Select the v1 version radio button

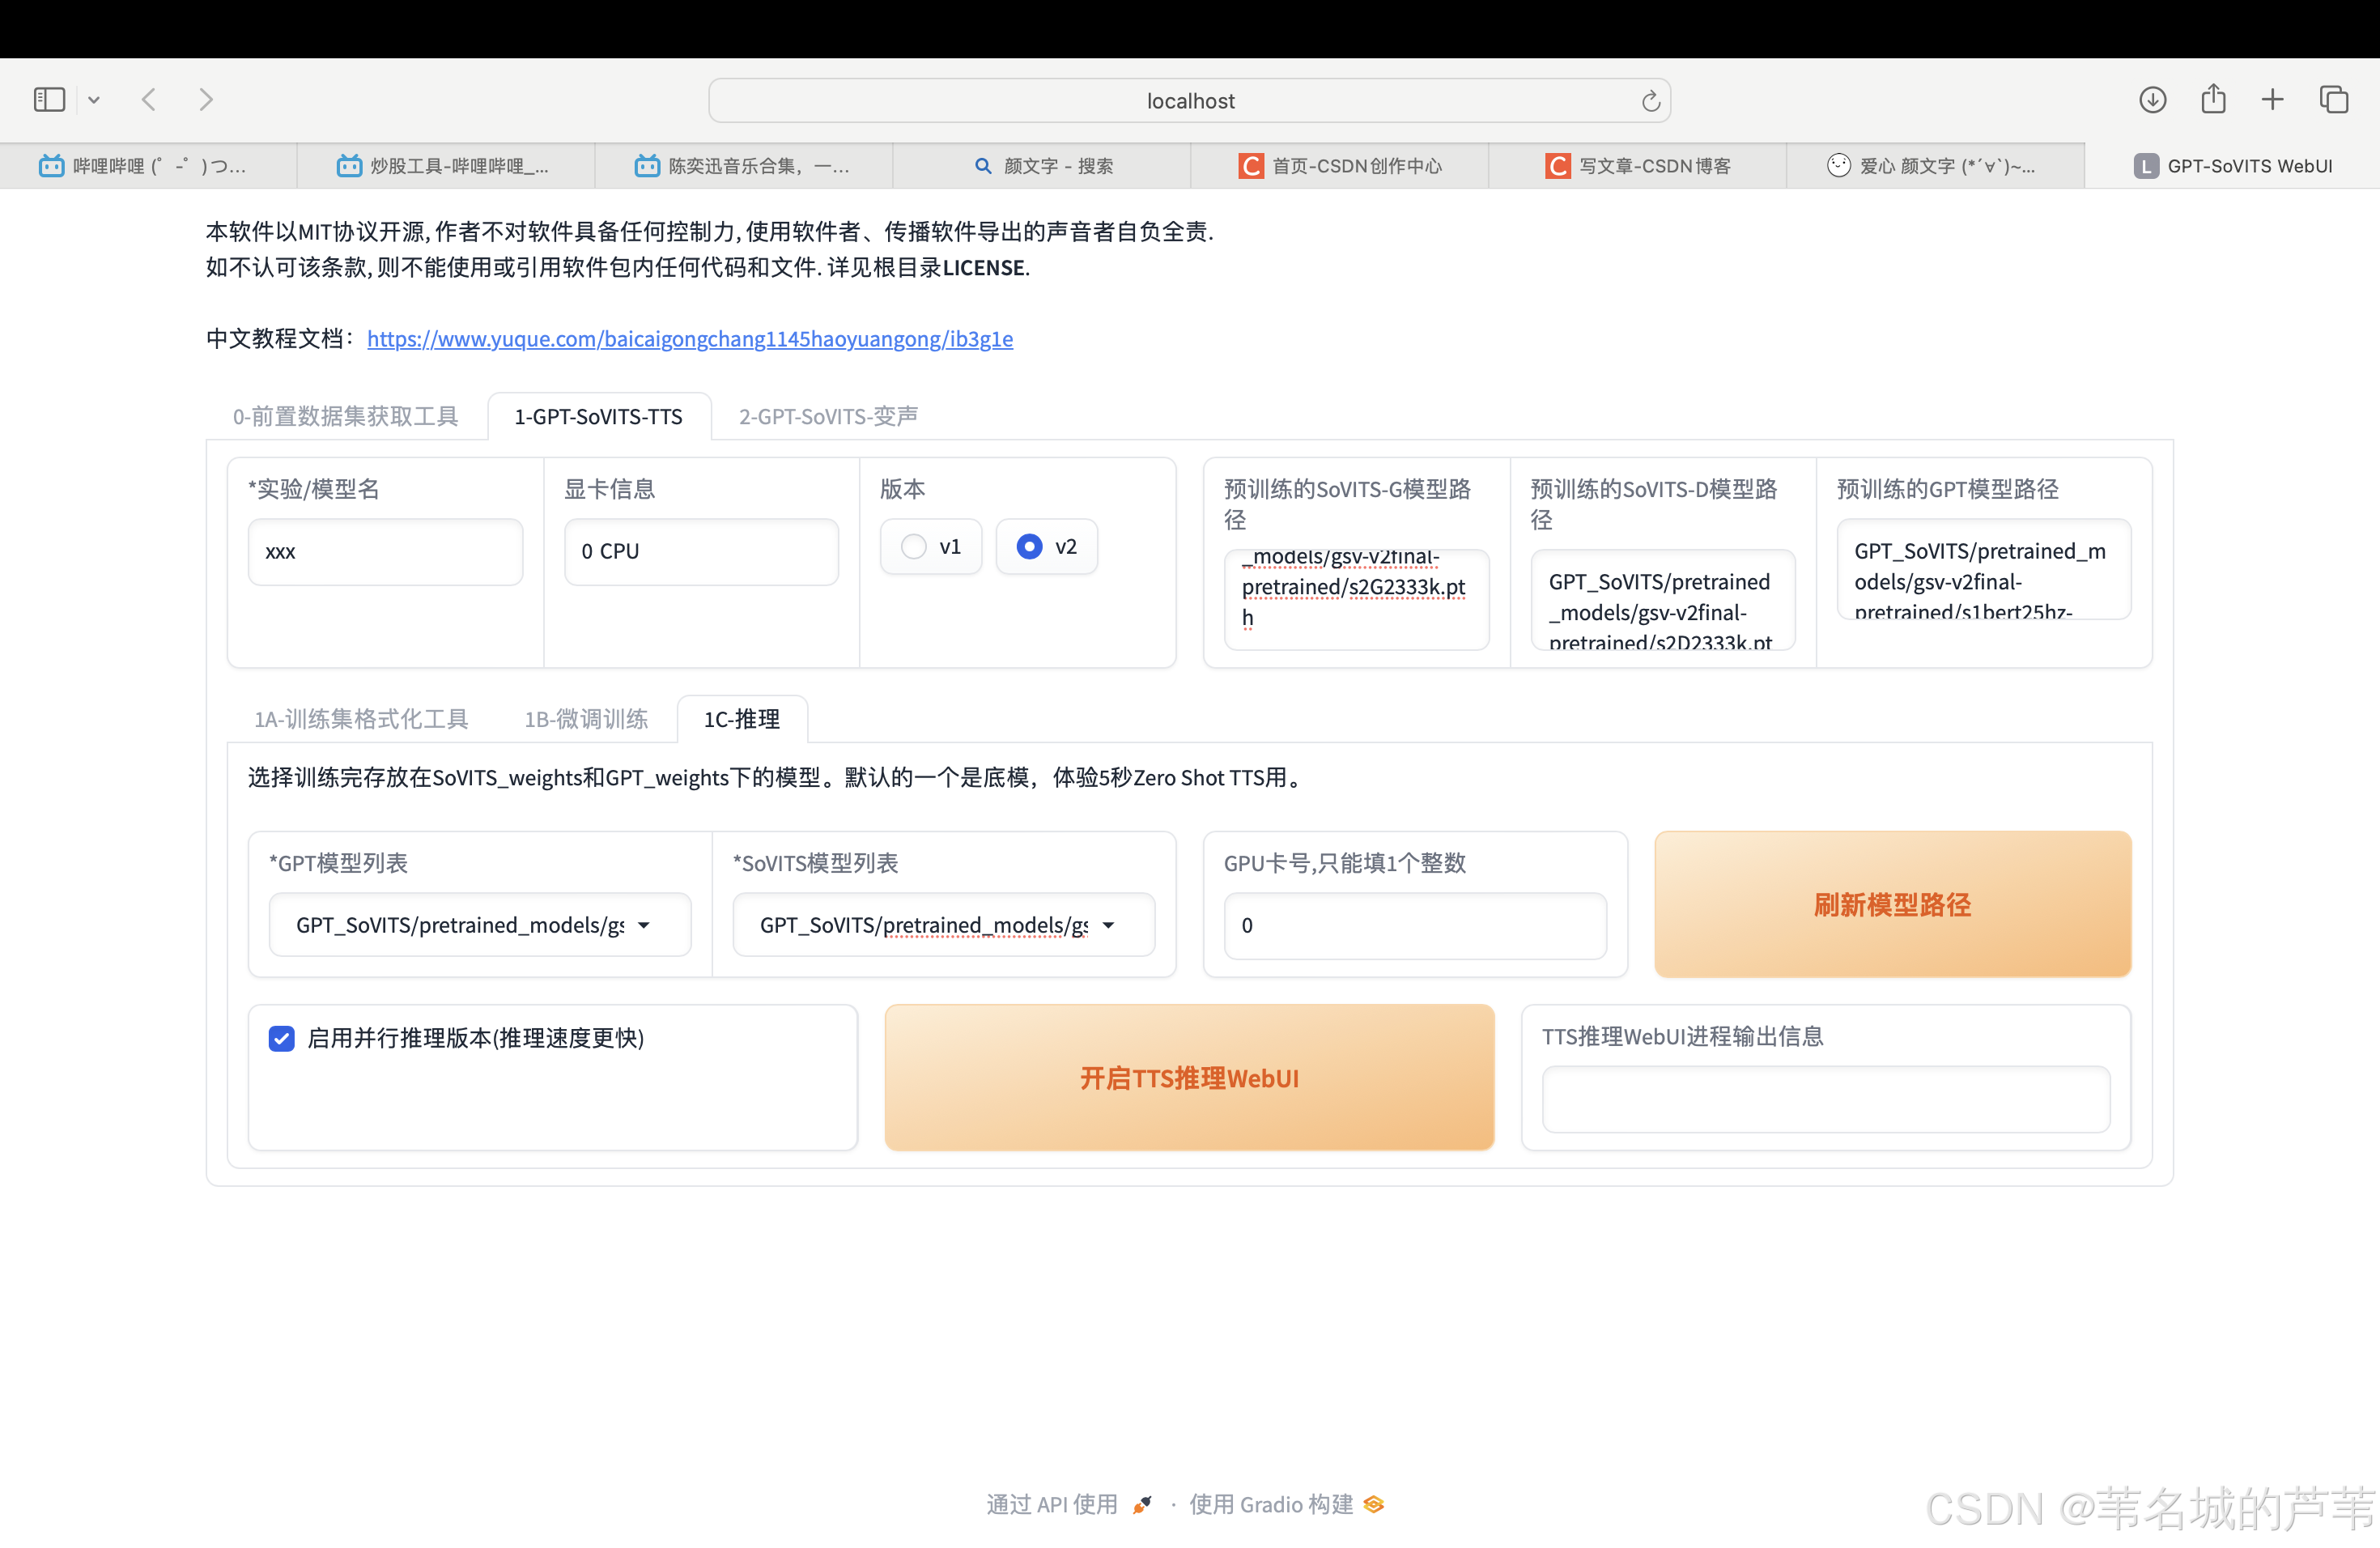click(913, 547)
